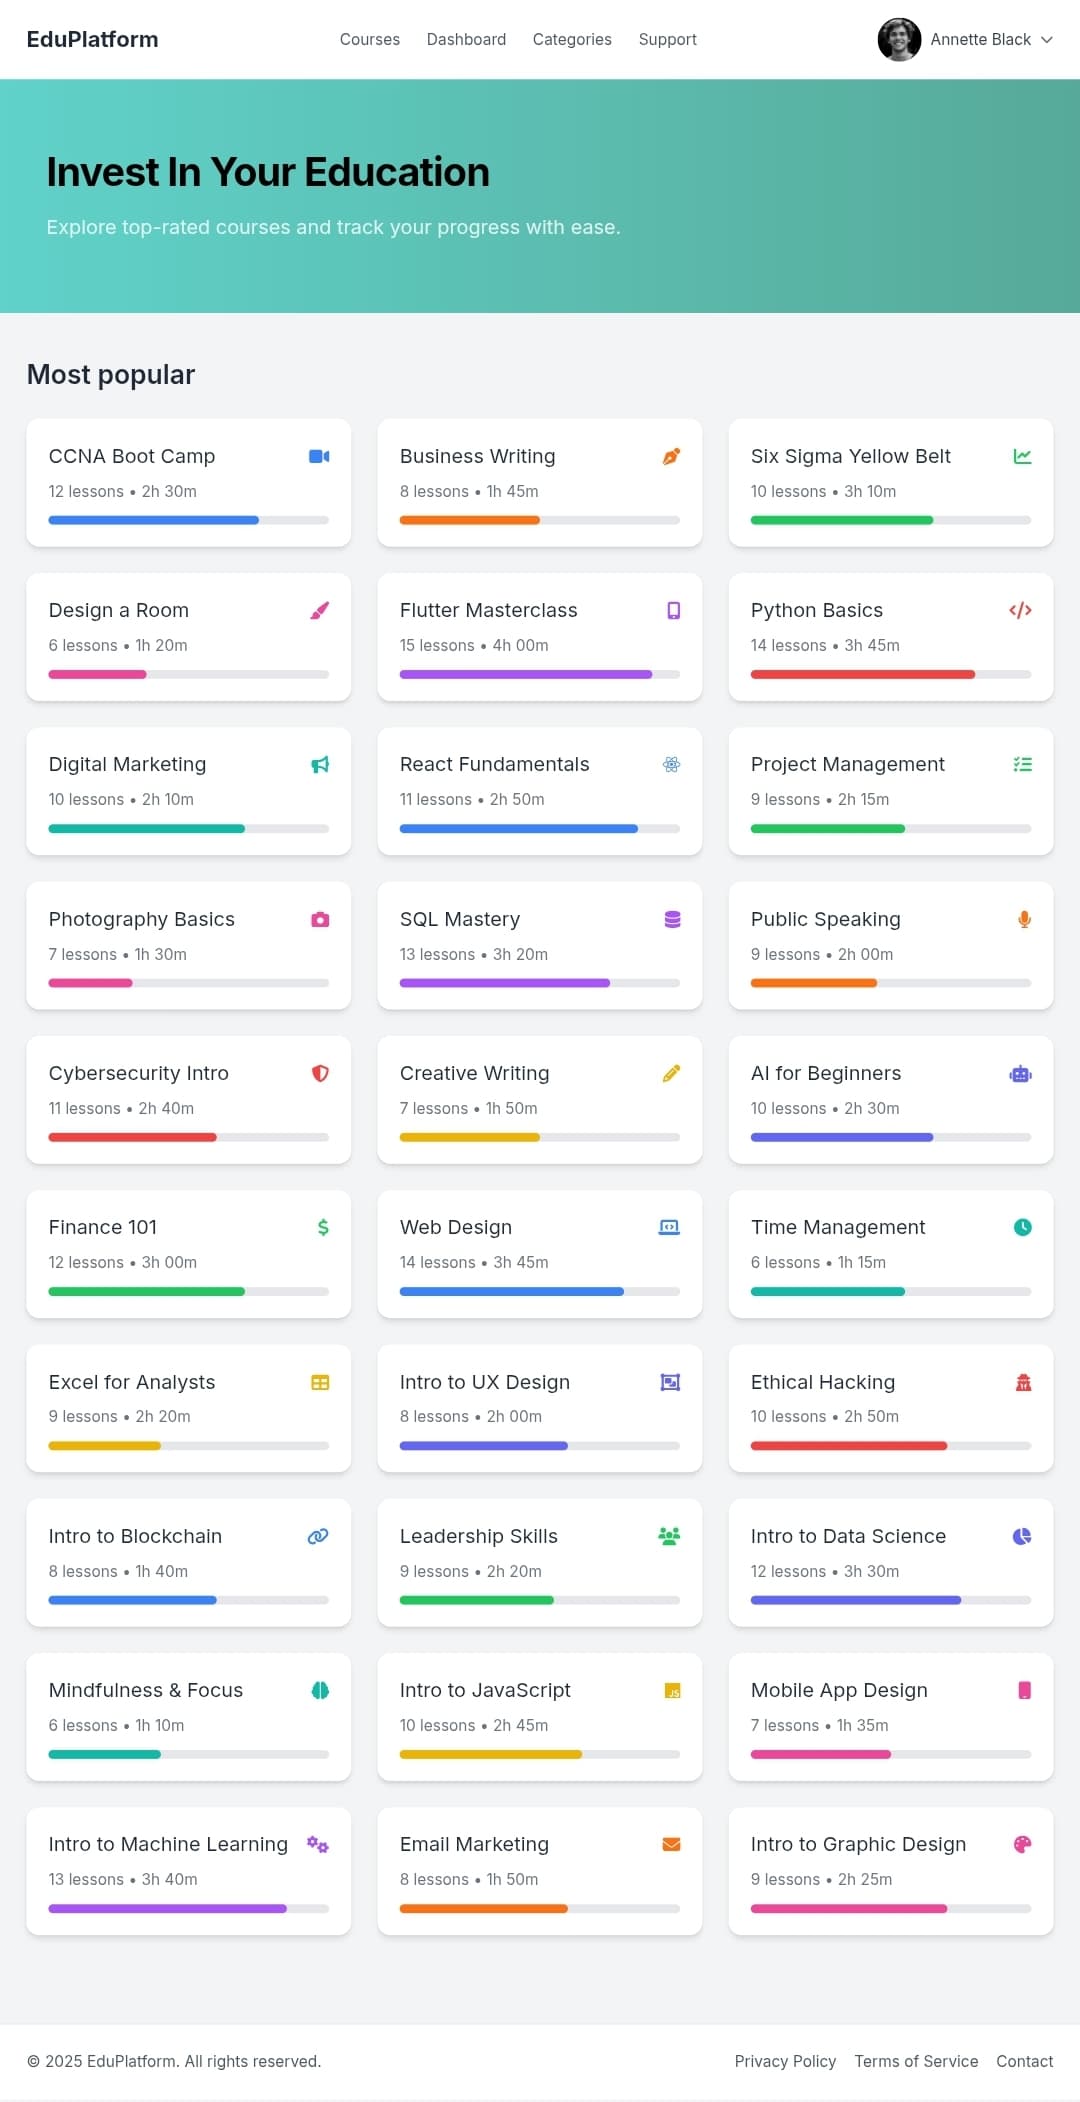Click the code brackets icon on Python Basics

(1020, 610)
